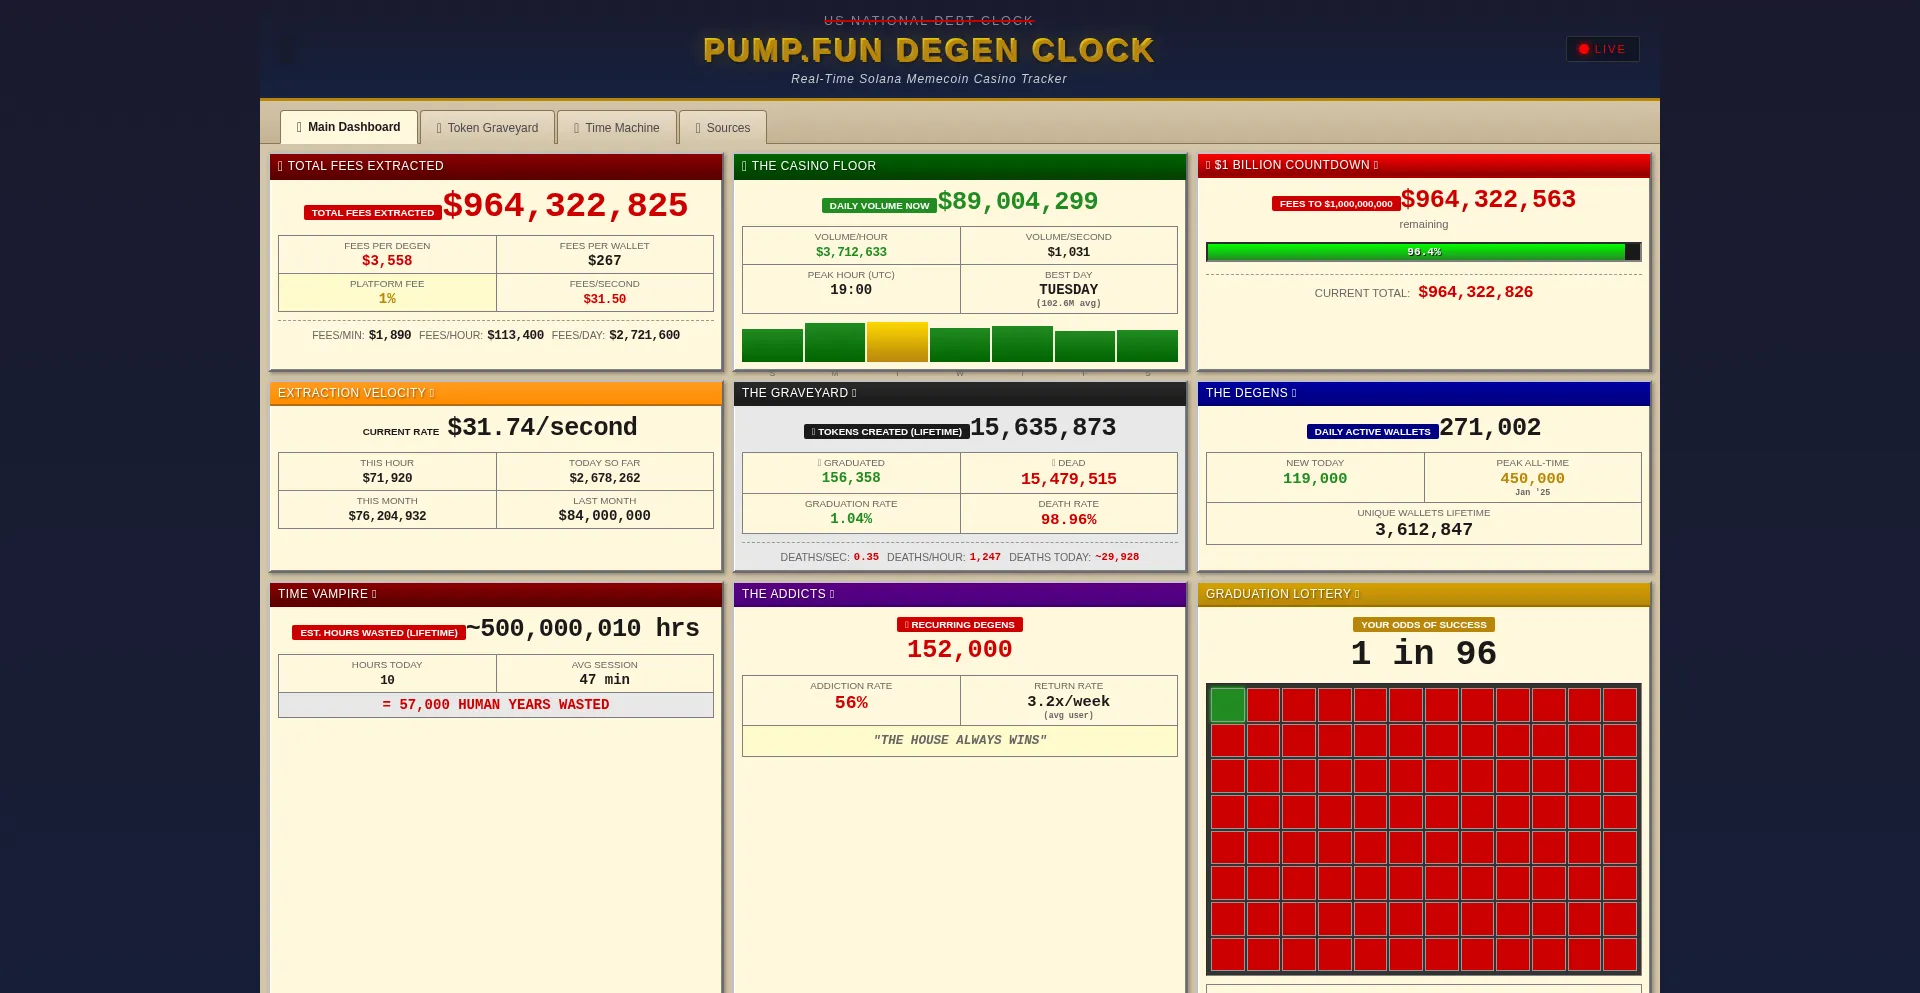The image size is (1920, 993).
Task: Click the UNIQUE WALLETS LIFETIME 3,612,847 cell
Action: coord(1424,523)
